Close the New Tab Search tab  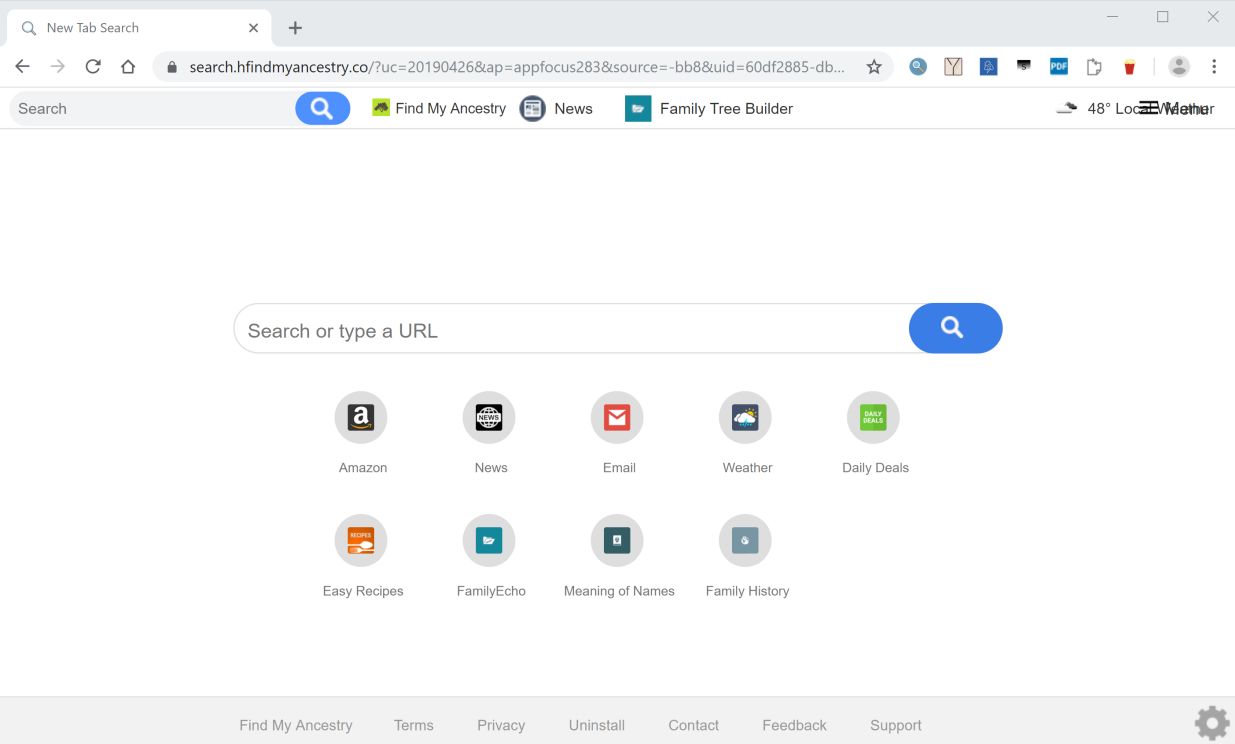[253, 28]
